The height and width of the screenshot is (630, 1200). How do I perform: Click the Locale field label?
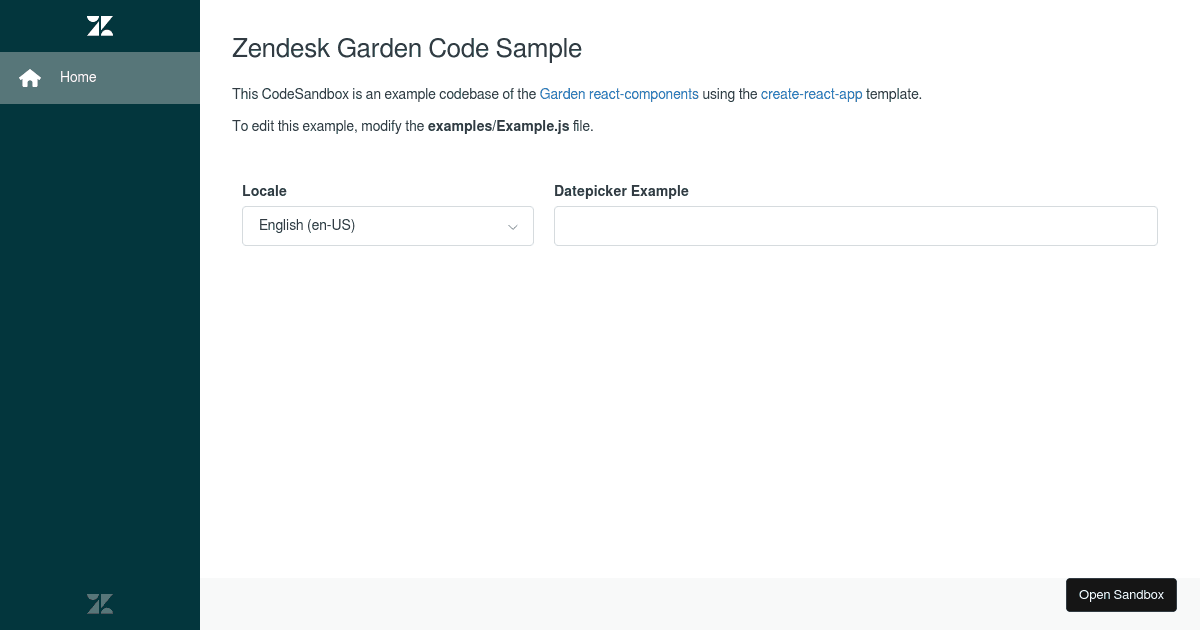[264, 191]
